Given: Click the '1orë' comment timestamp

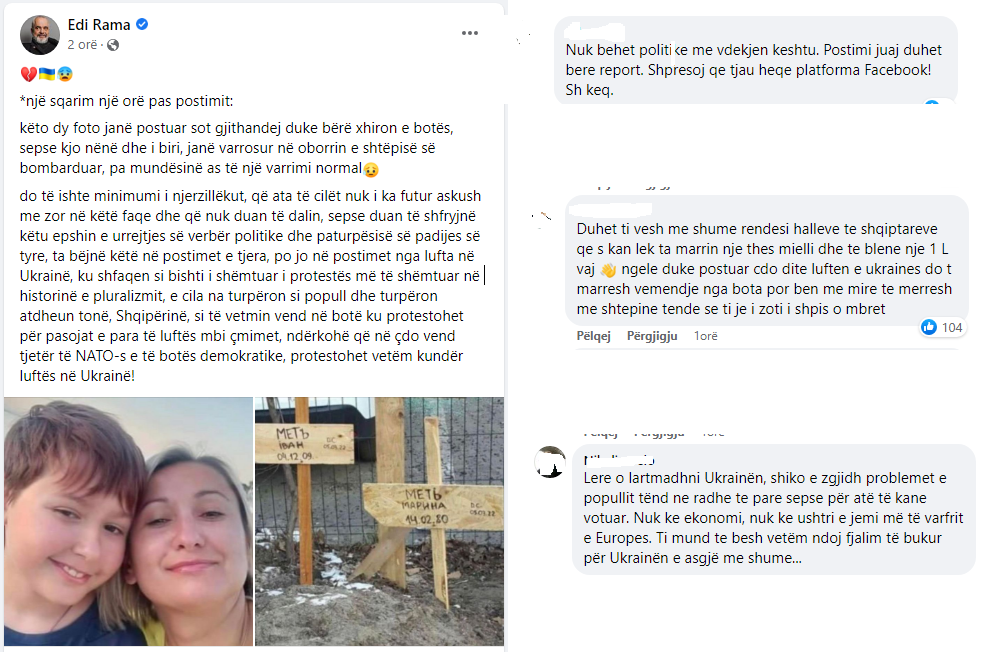Looking at the screenshot, I should click(x=706, y=336).
